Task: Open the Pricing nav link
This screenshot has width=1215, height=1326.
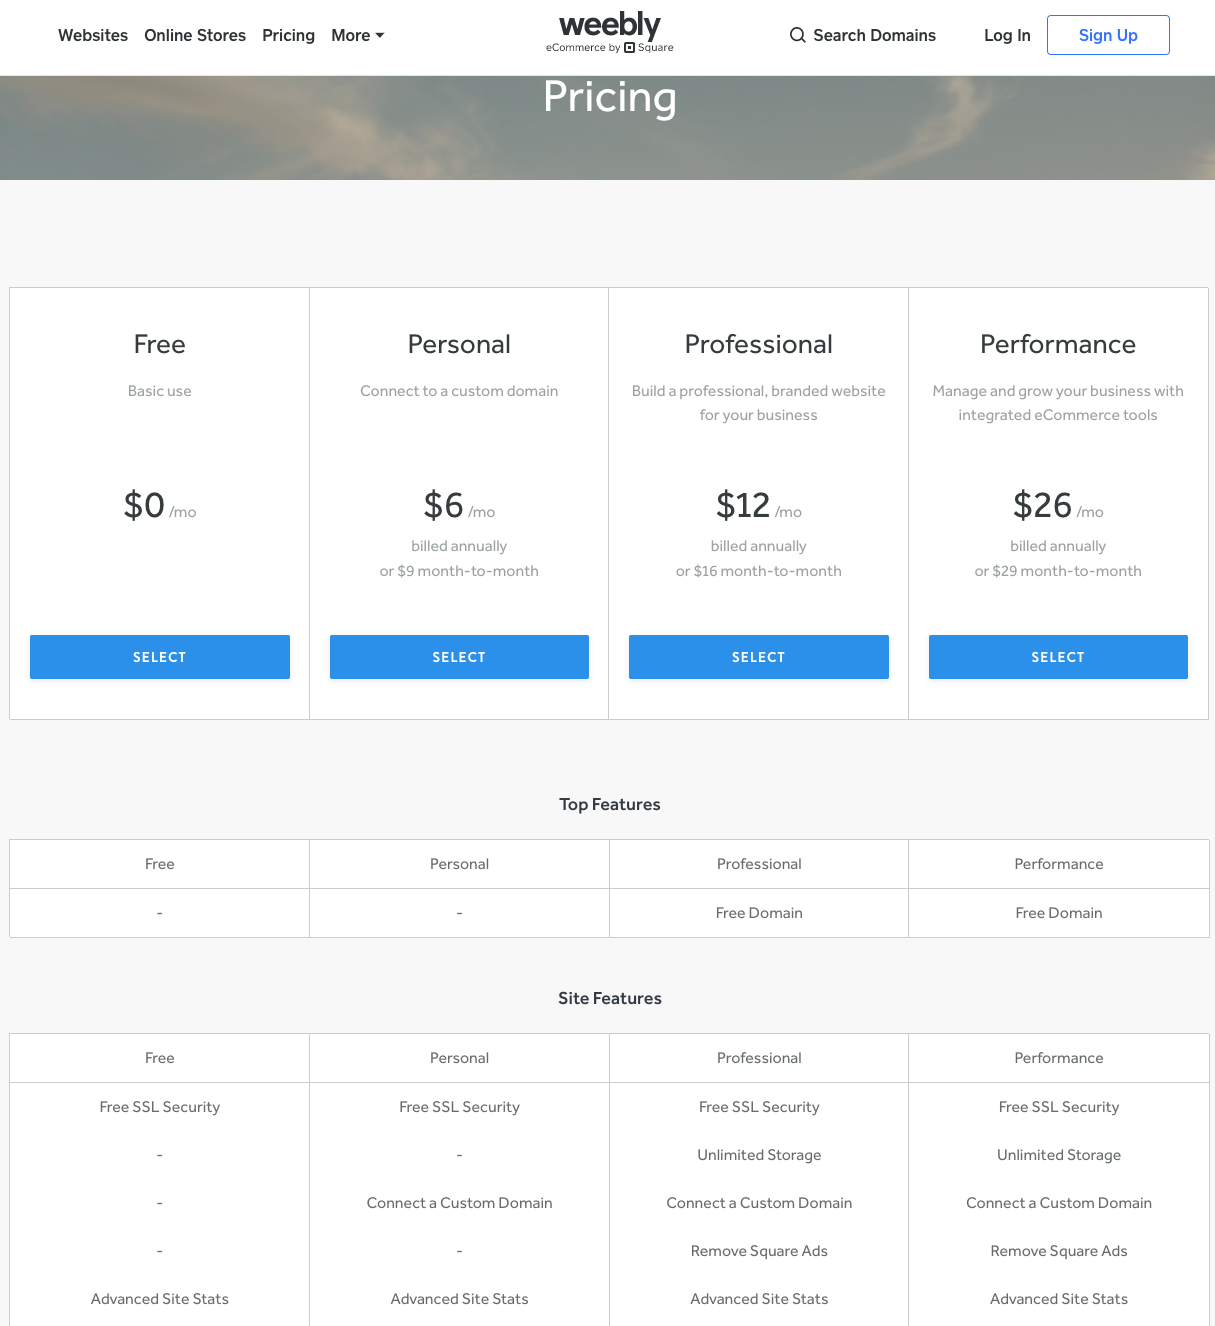Action: 288,35
